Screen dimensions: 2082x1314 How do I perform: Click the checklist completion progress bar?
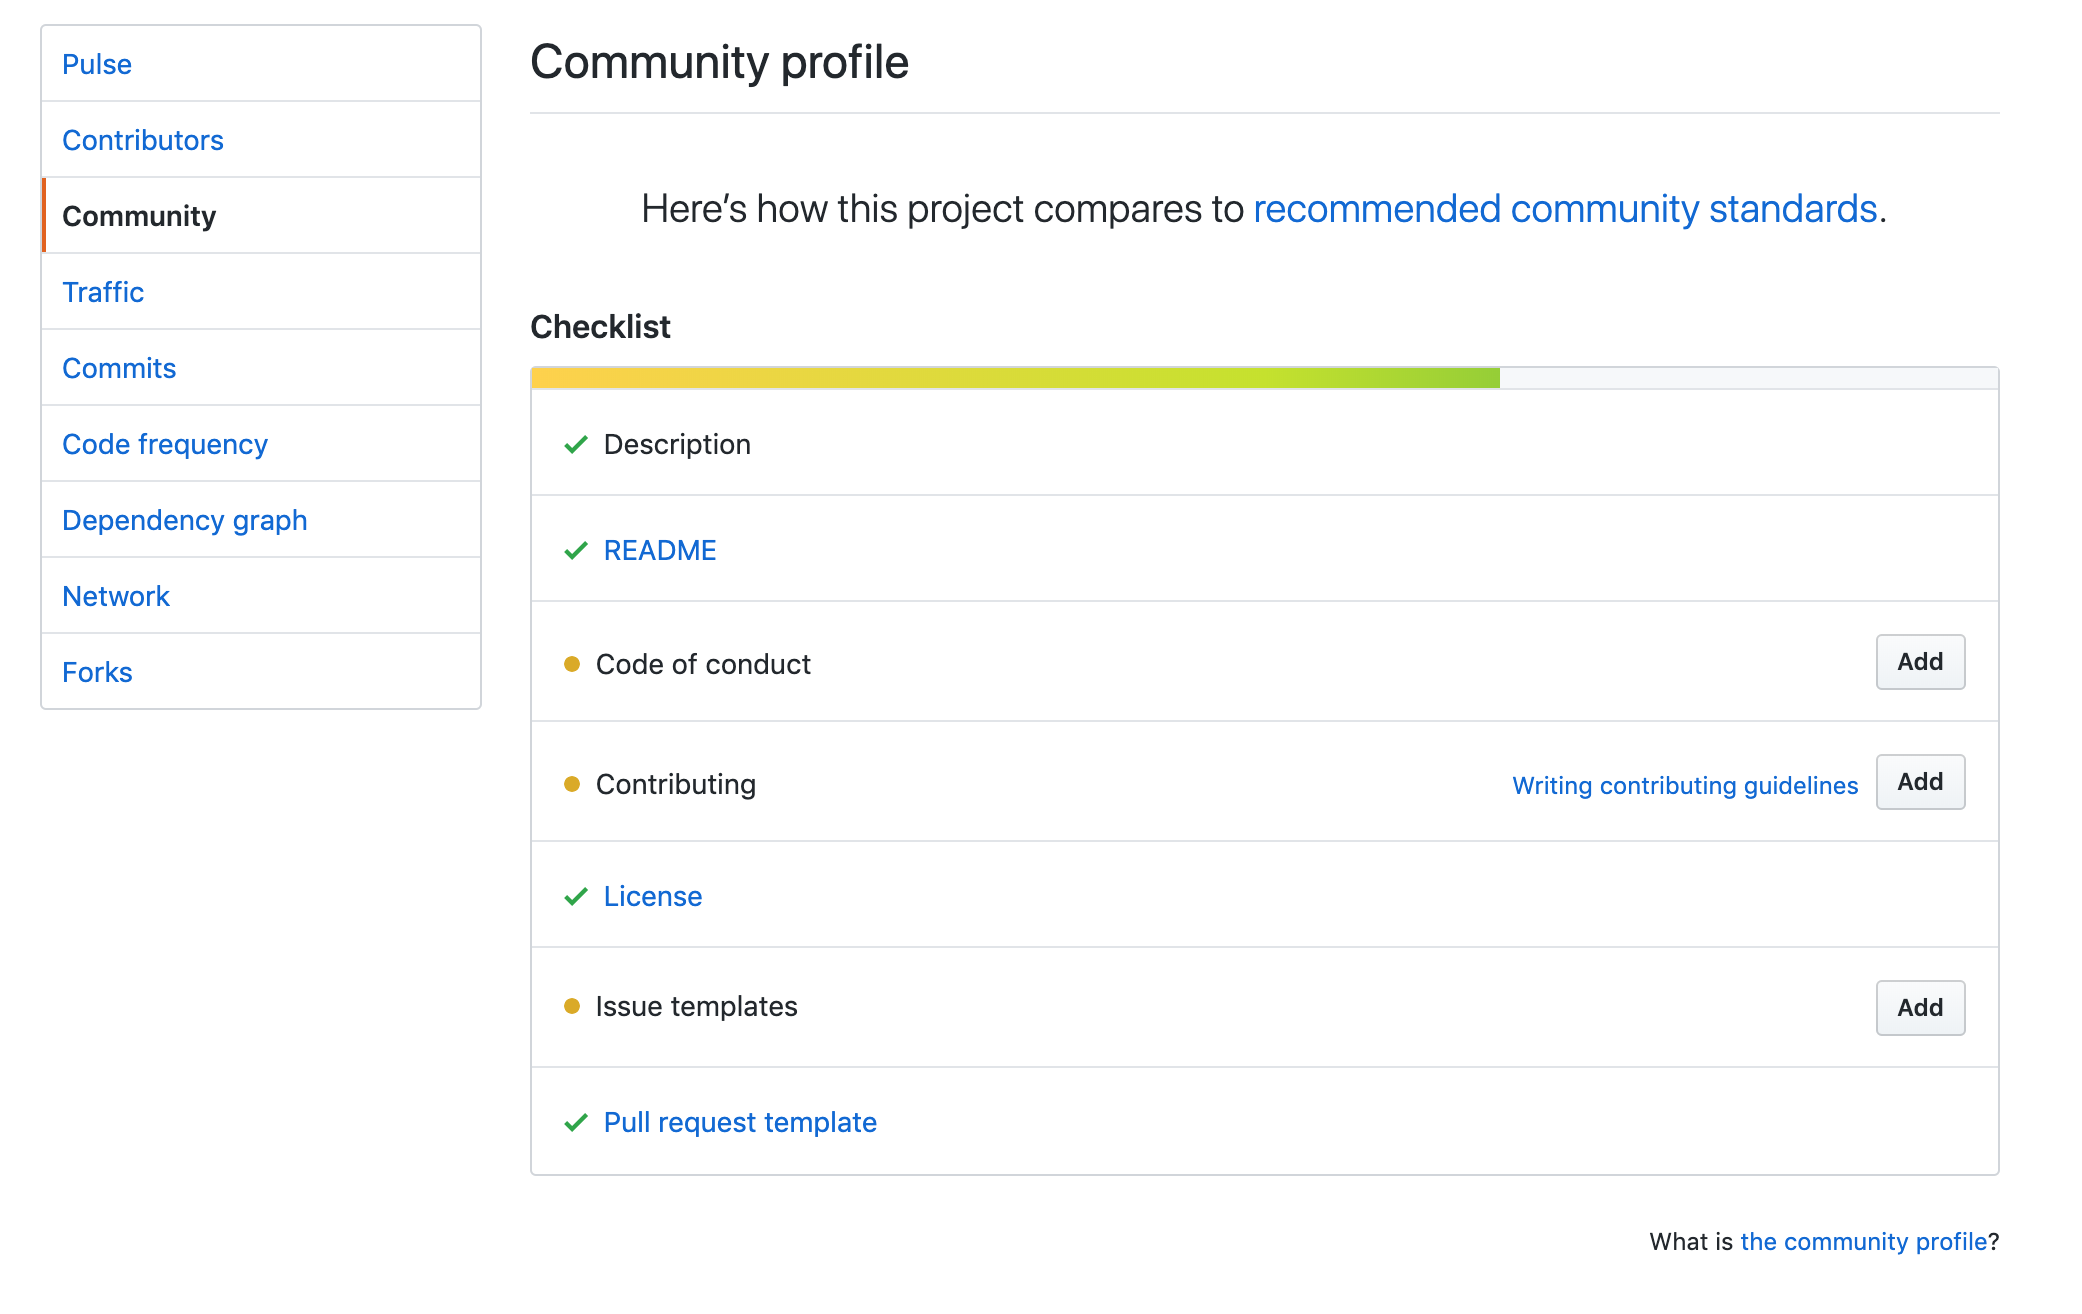pos(1014,378)
